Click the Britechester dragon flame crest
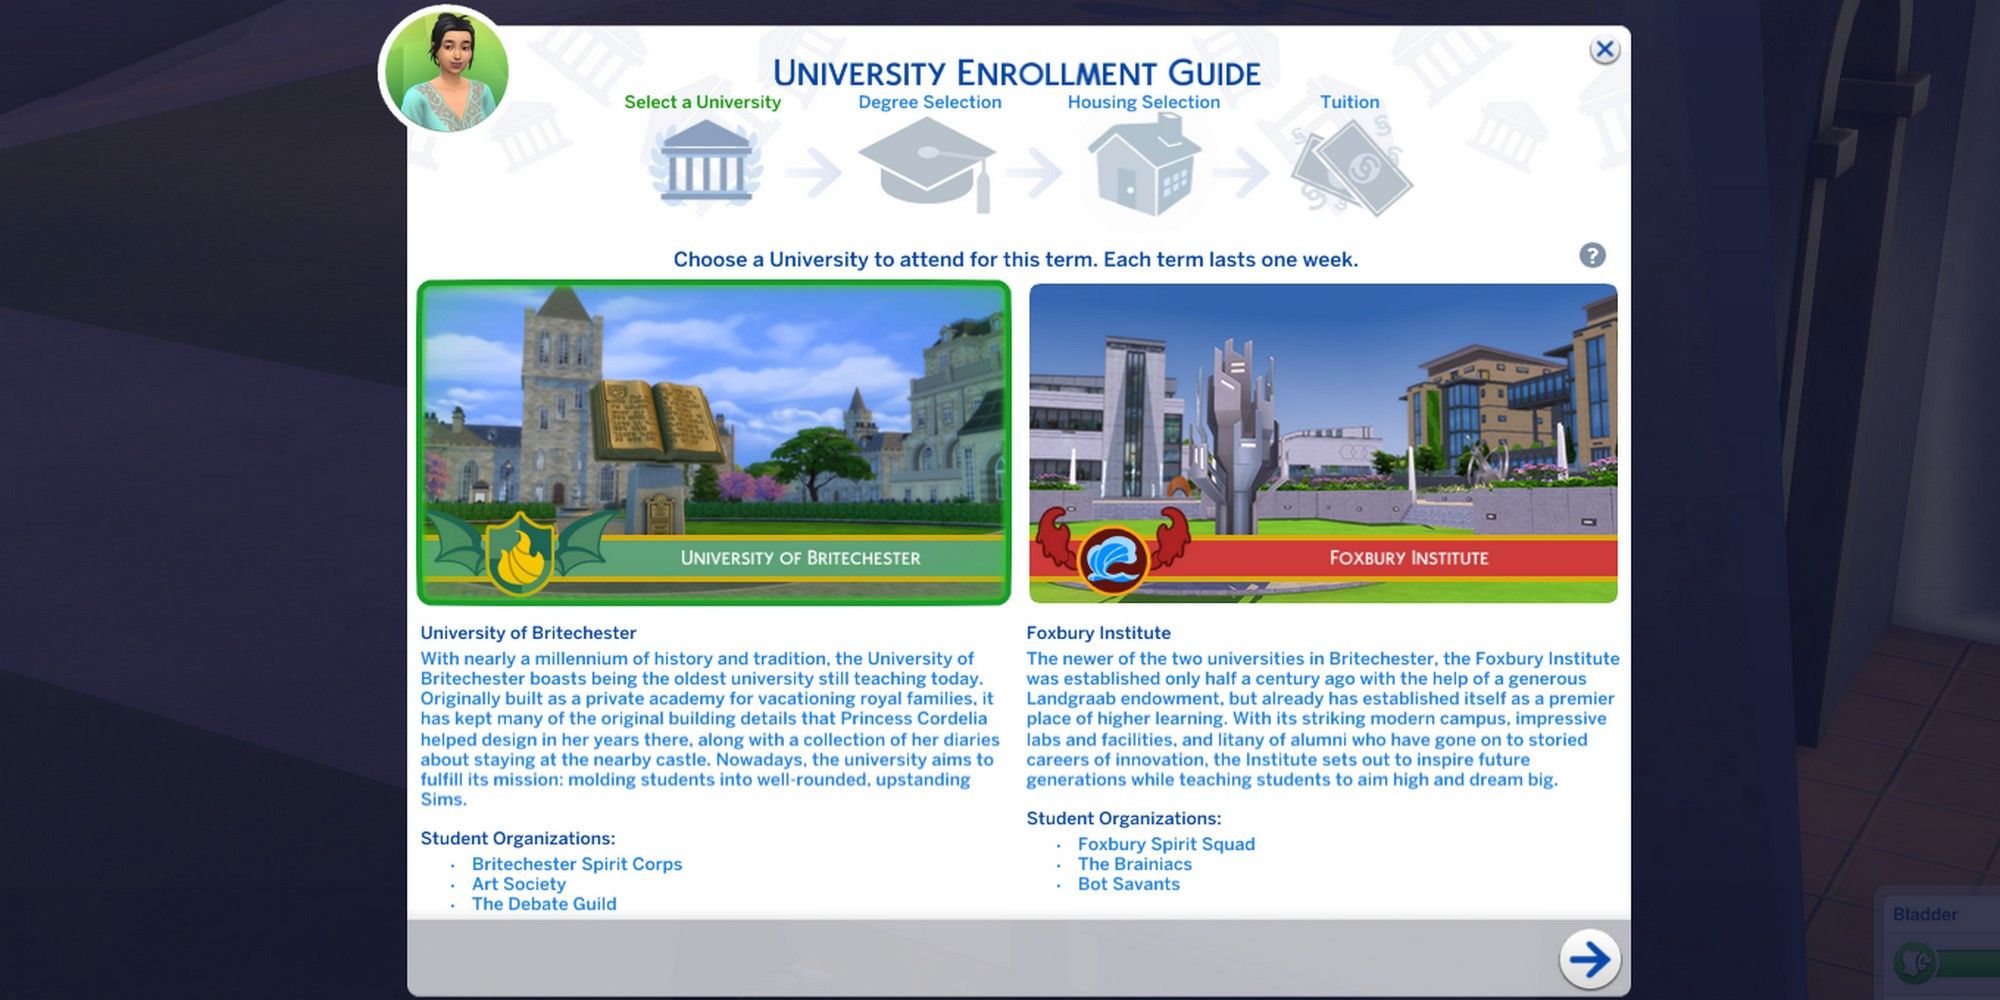The width and height of the screenshot is (2000, 1000). 519,553
